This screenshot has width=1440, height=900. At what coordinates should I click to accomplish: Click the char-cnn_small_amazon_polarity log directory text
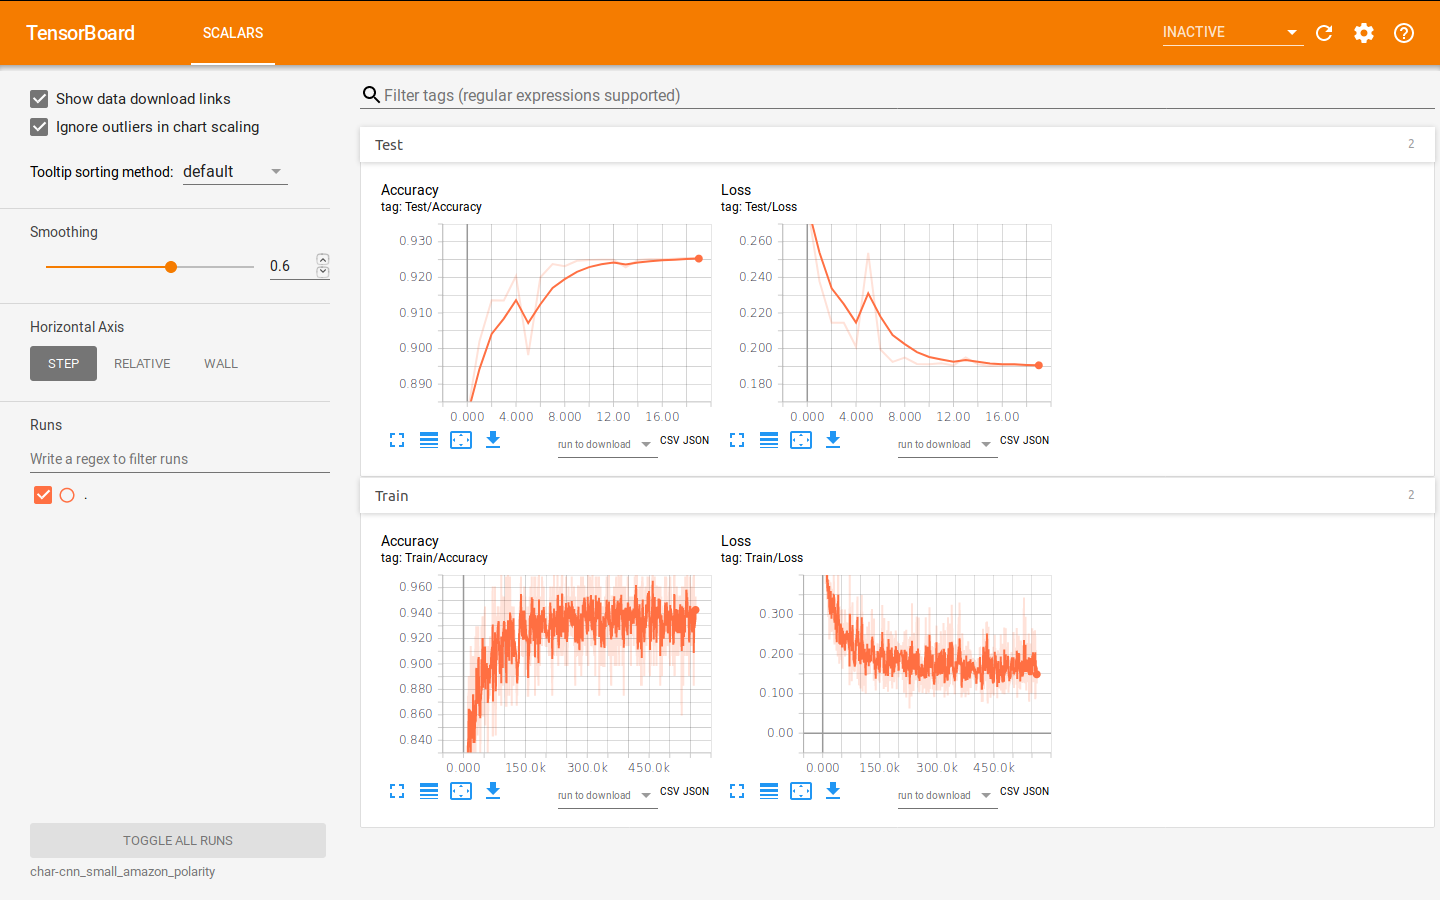[123, 872]
